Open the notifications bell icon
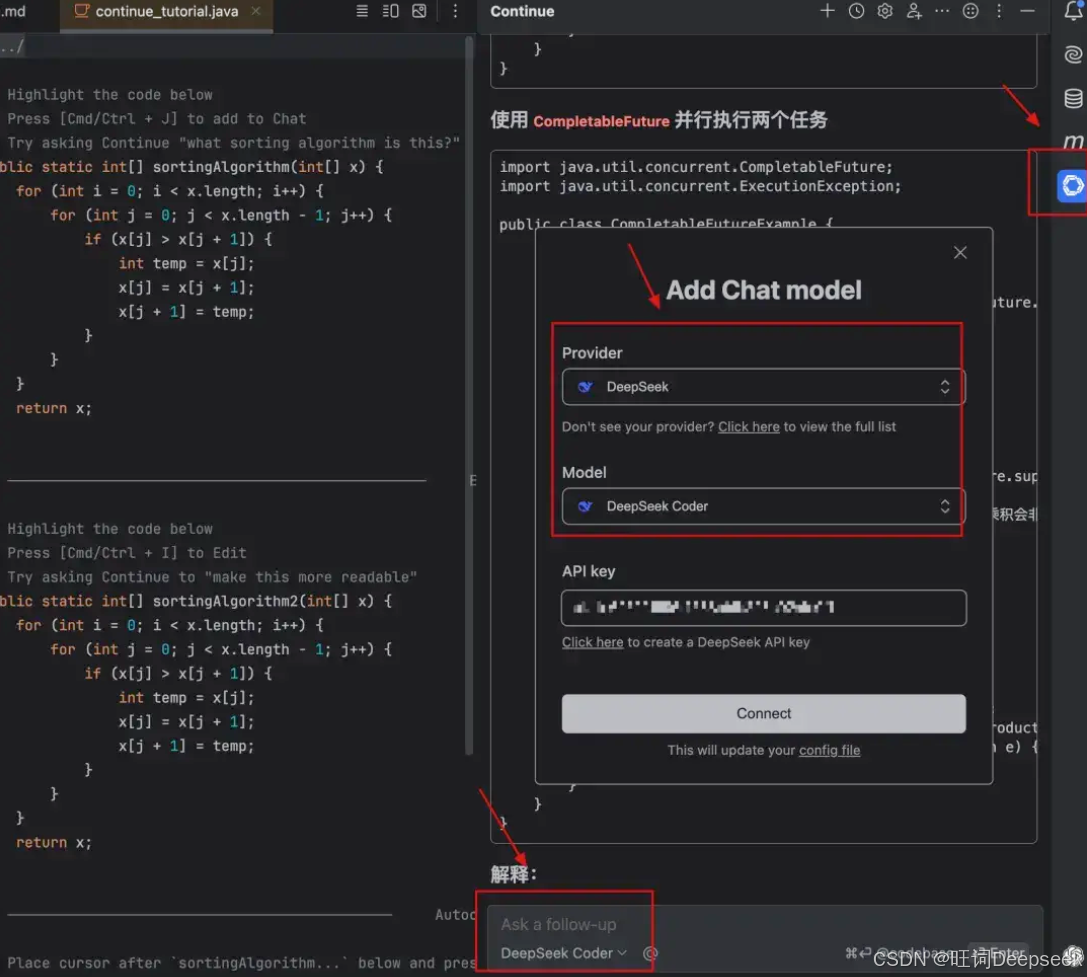 [1073, 11]
